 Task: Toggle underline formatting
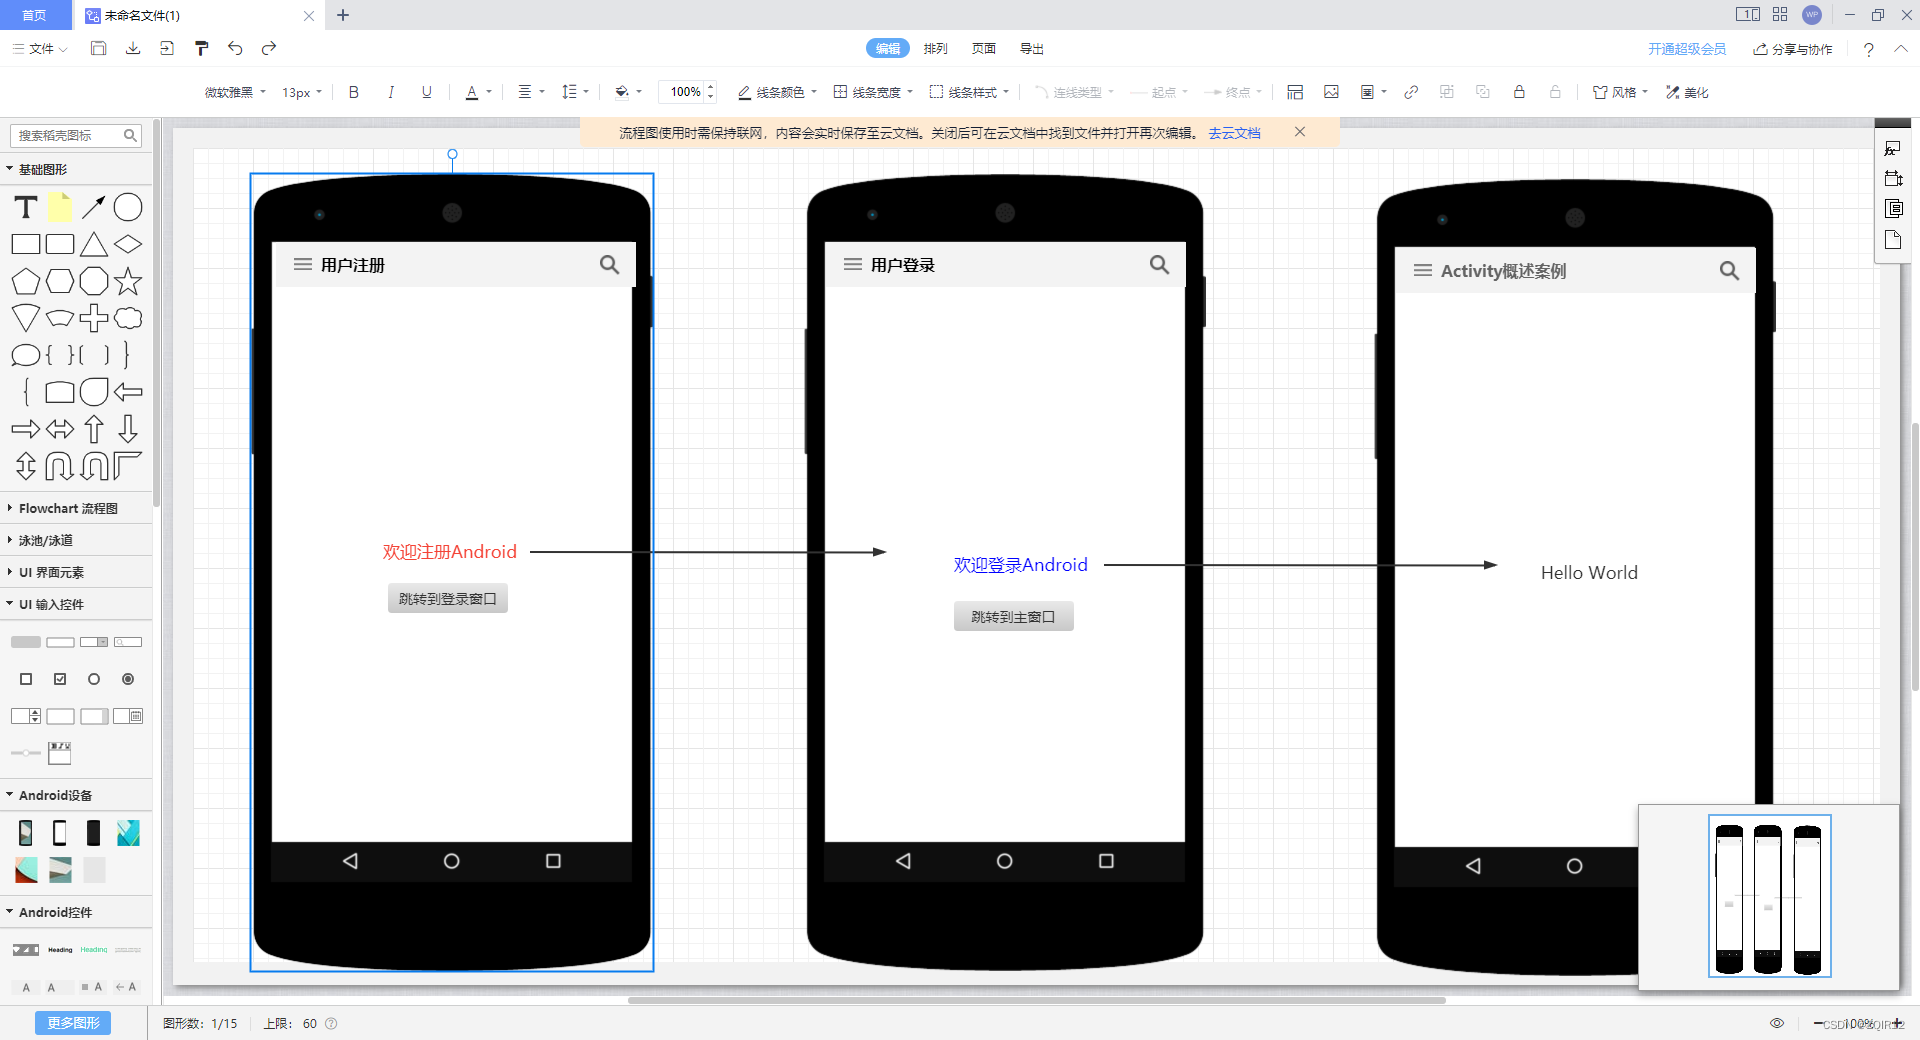[427, 92]
